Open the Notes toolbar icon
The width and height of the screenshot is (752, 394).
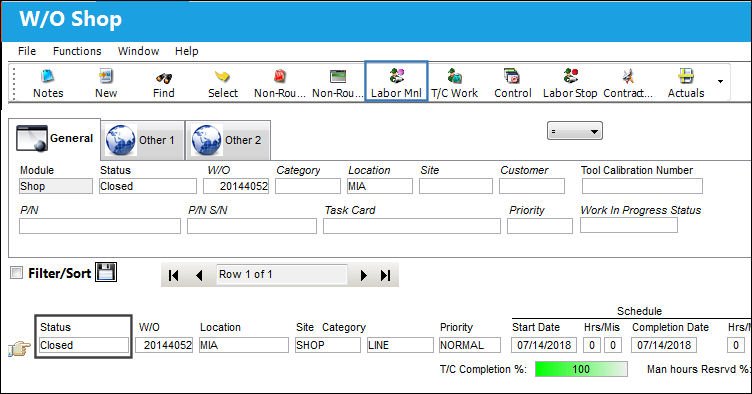point(48,83)
